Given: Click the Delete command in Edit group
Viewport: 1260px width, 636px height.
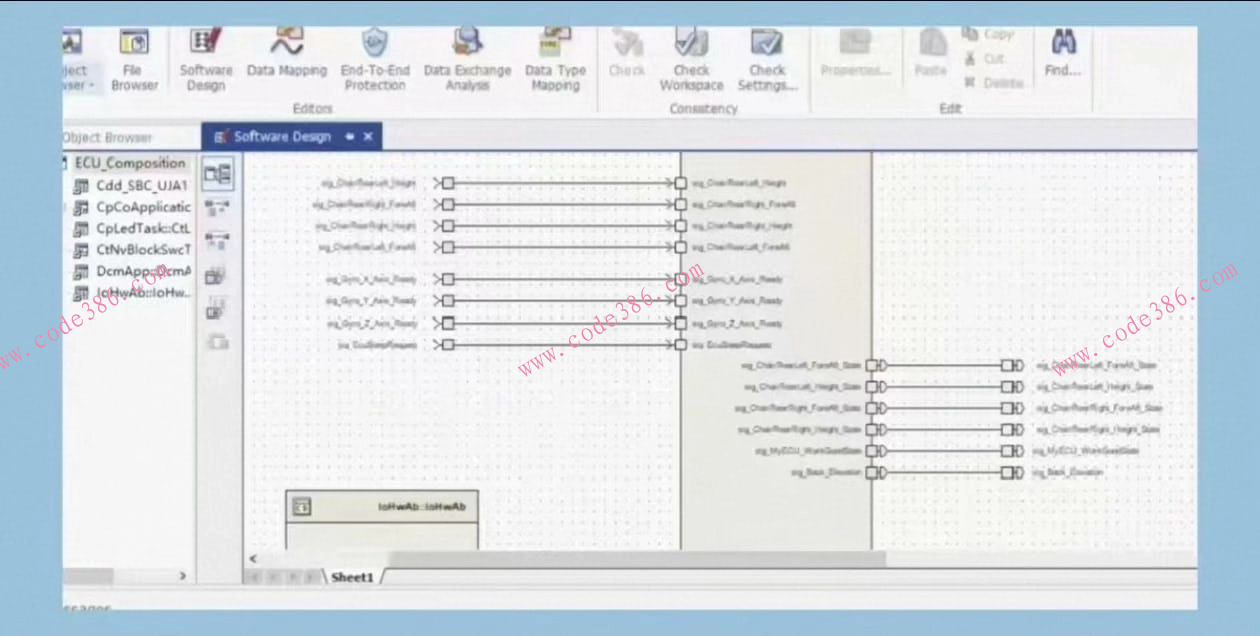Looking at the screenshot, I should point(994,83).
